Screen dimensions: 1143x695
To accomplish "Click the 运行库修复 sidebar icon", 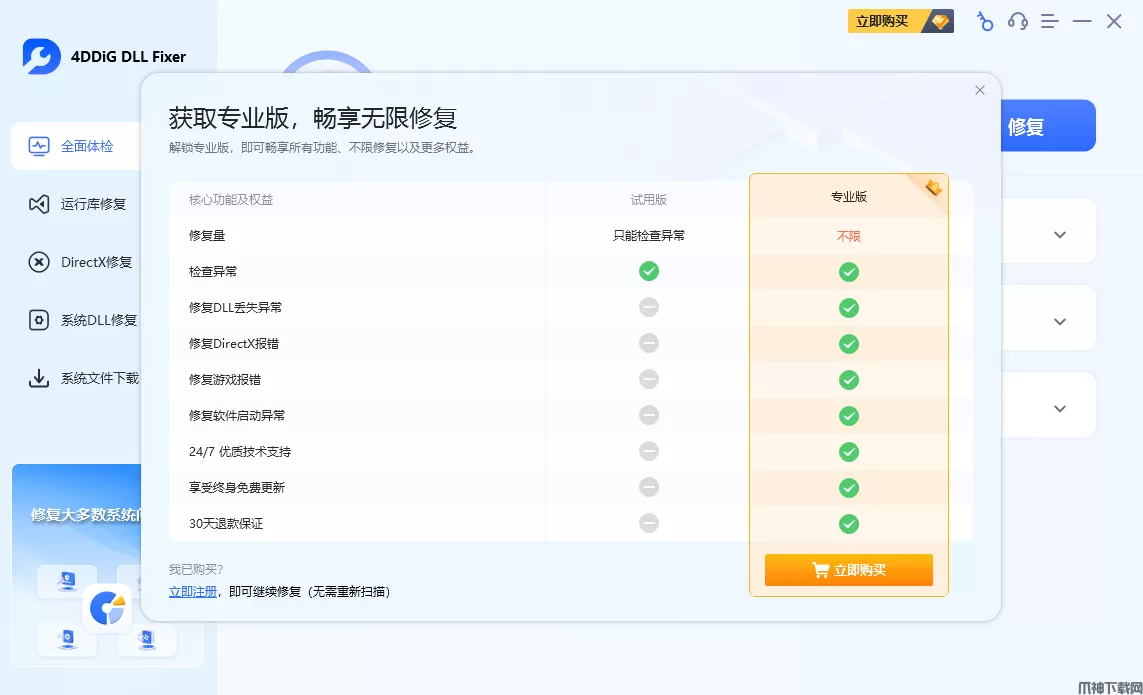I will pyautogui.click(x=39, y=204).
